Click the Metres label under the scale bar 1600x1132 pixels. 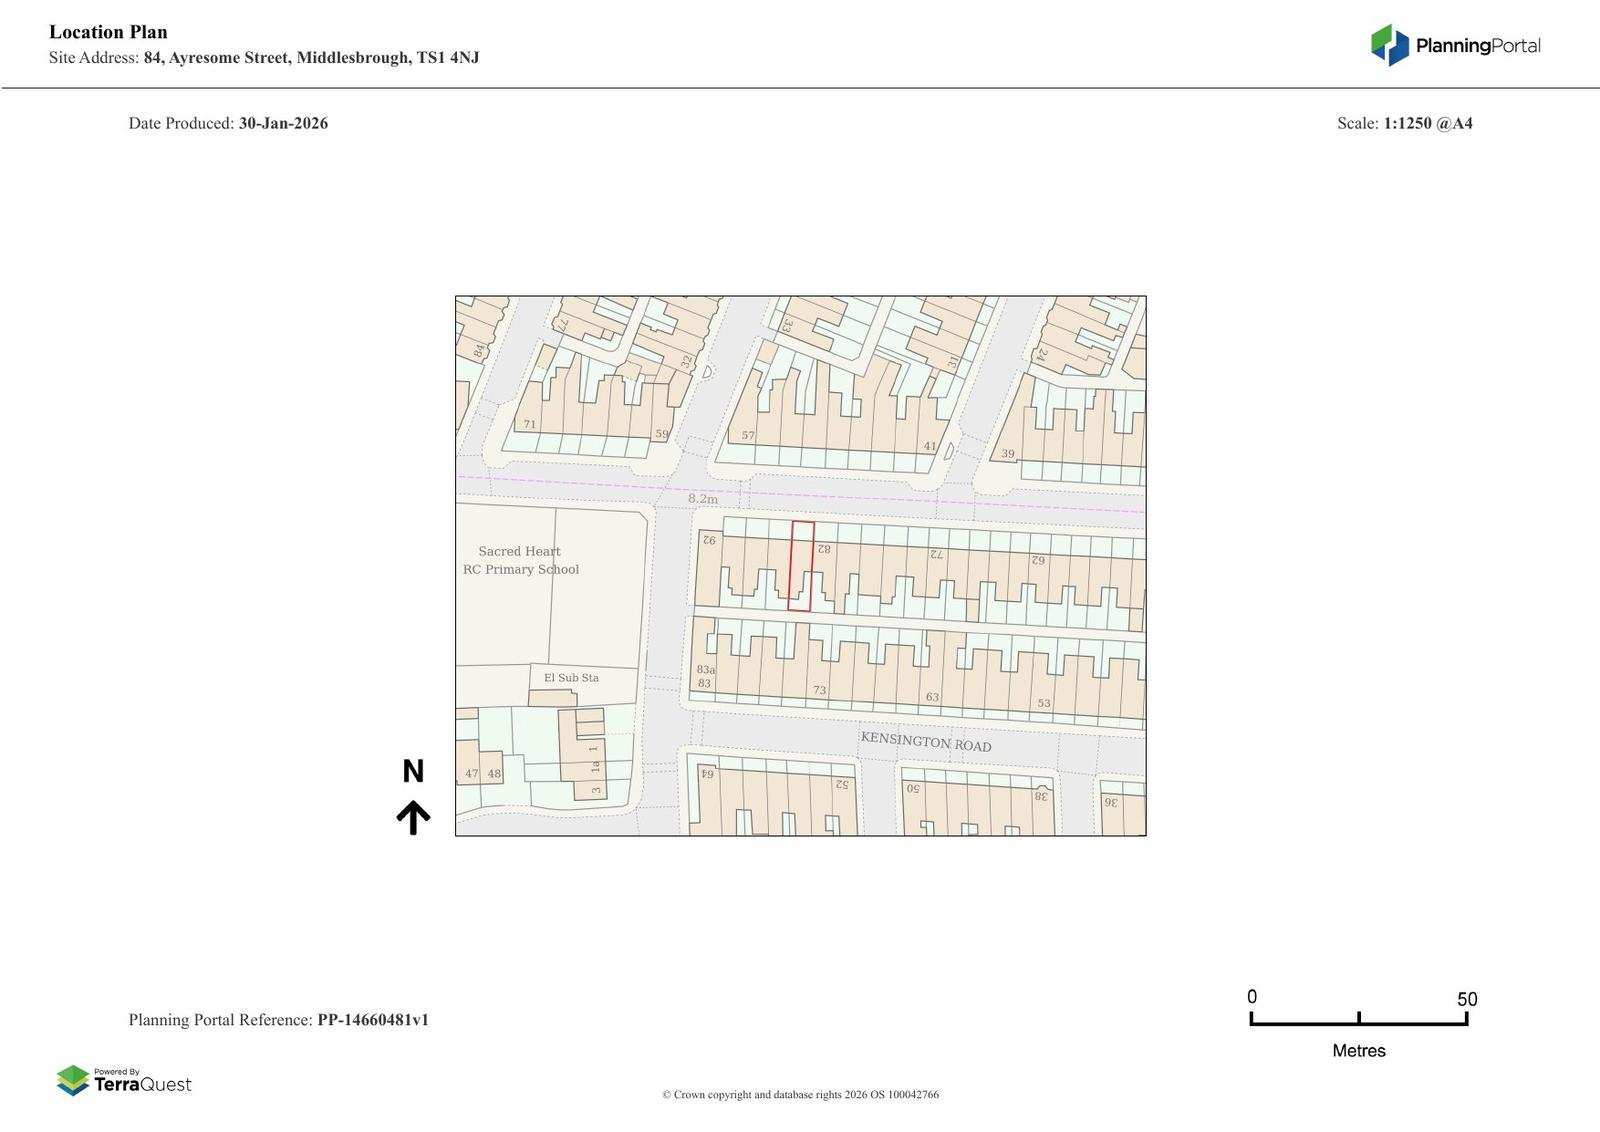point(1359,1051)
